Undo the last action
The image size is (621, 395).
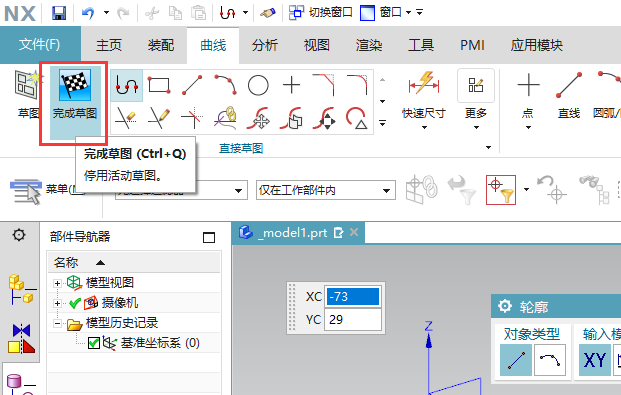88,13
